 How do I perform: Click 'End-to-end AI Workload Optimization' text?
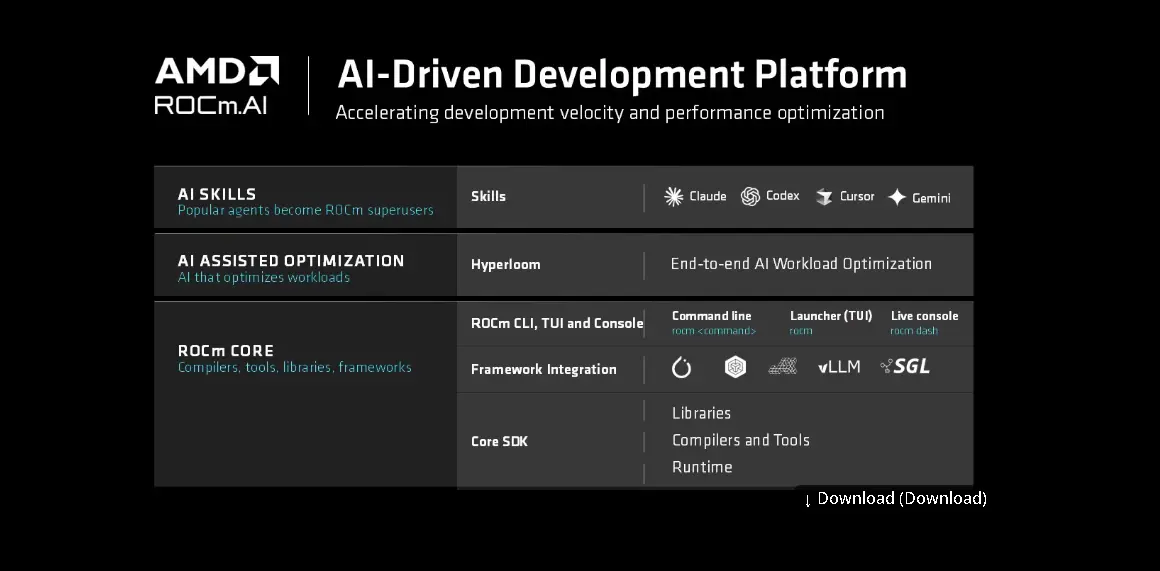point(801,264)
